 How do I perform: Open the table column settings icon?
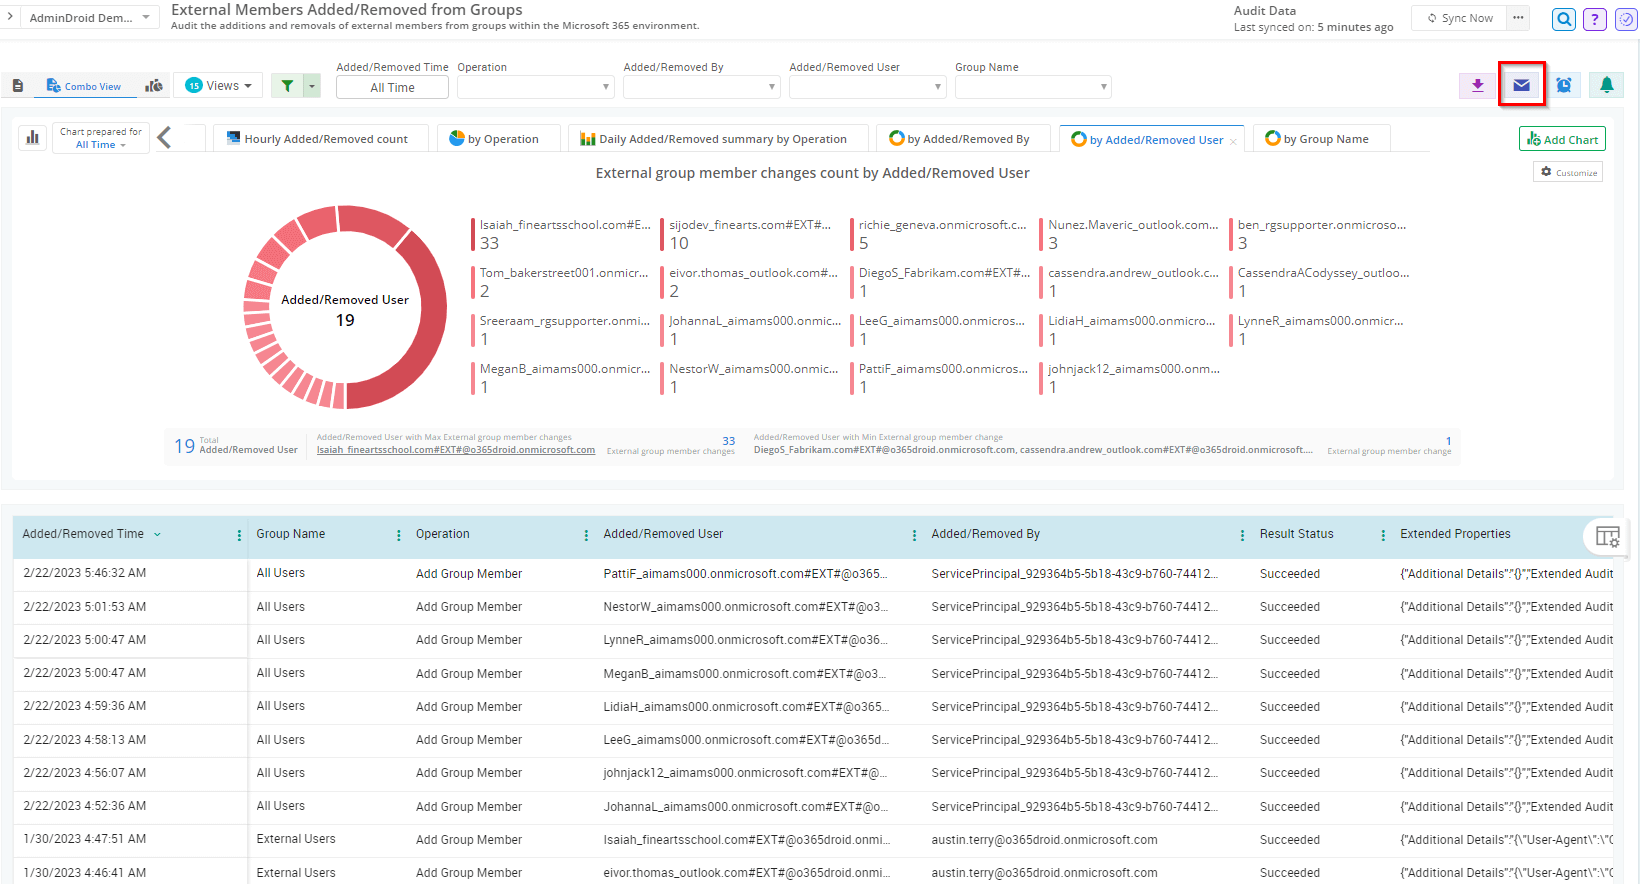coord(1607,536)
